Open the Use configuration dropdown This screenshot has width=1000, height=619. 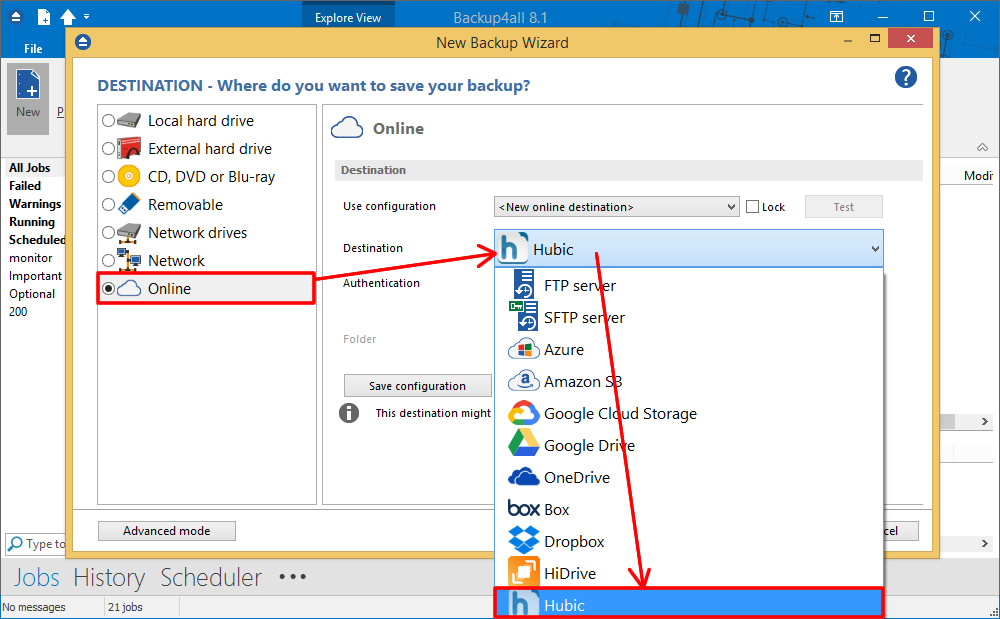(x=616, y=207)
